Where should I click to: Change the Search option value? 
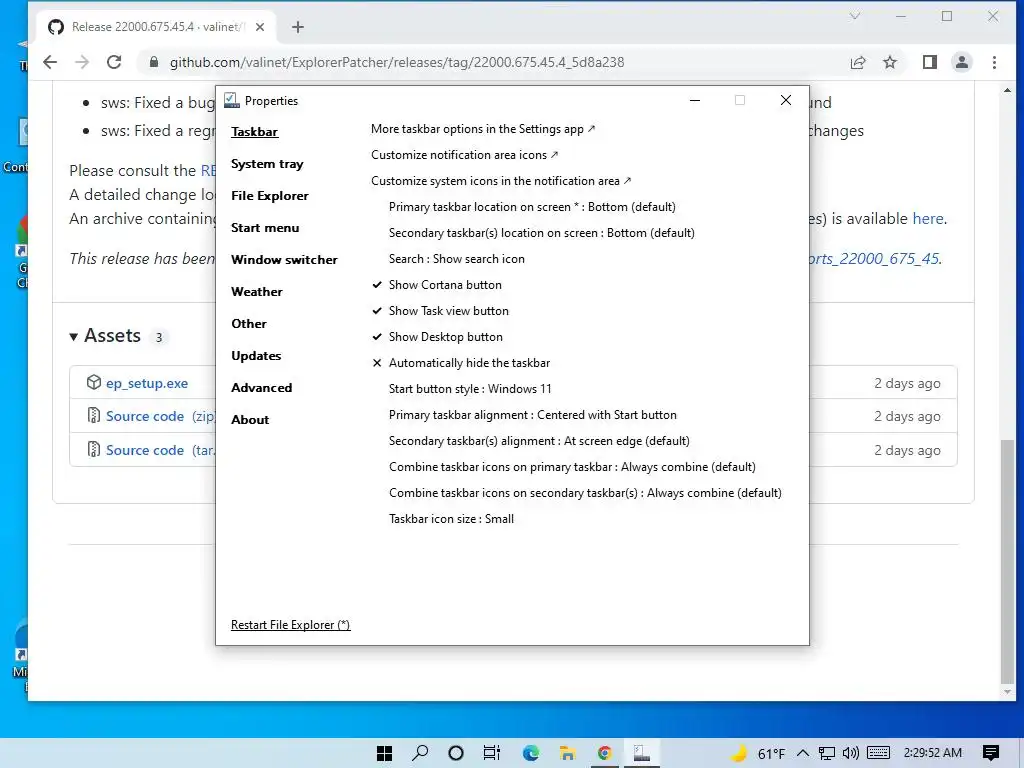[456, 259]
